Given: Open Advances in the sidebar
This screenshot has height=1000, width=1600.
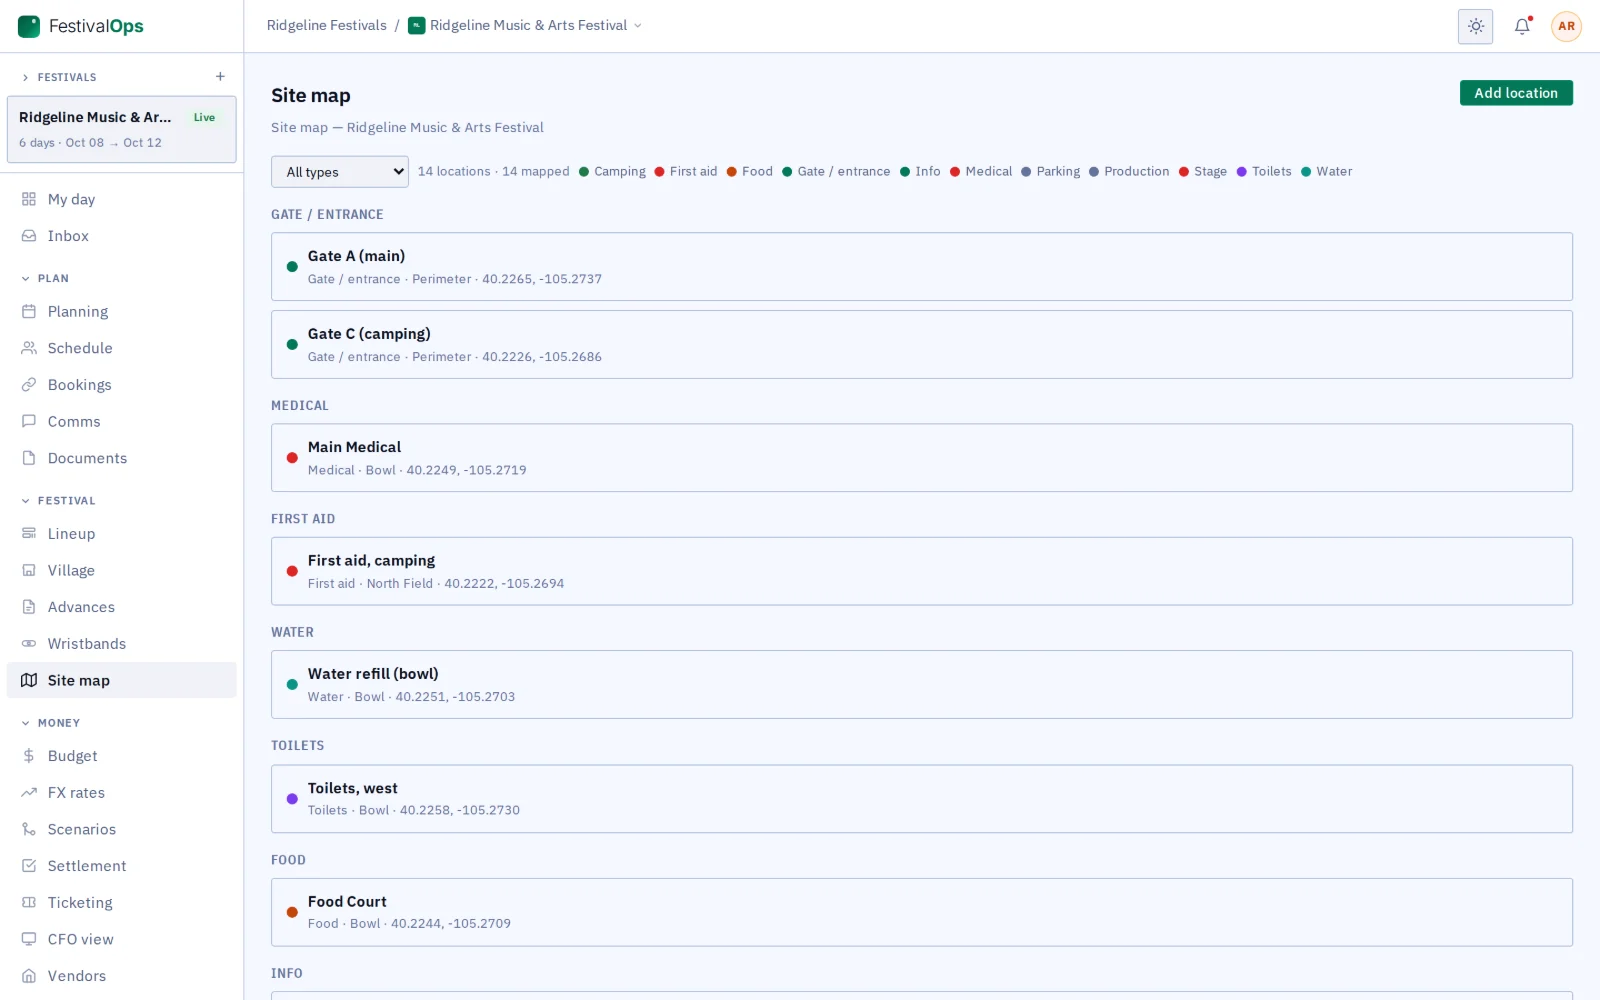Looking at the screenshot, I should pyautogui.click(x=122, y=607).
